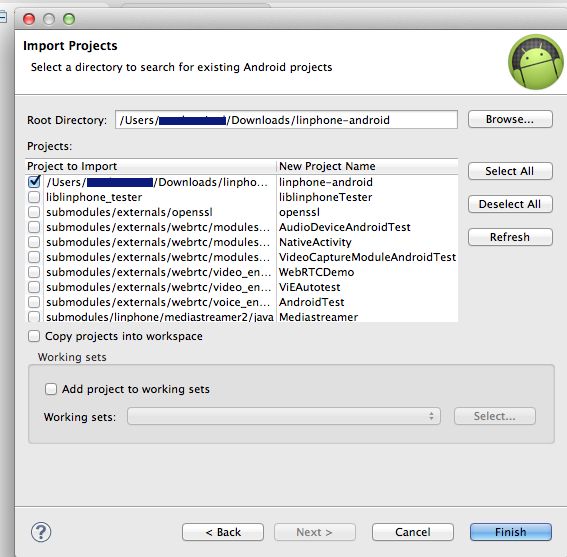This screenshot has width=567, height=557.
Task: Select the liblinphone_tester path row
Action: 94,197
